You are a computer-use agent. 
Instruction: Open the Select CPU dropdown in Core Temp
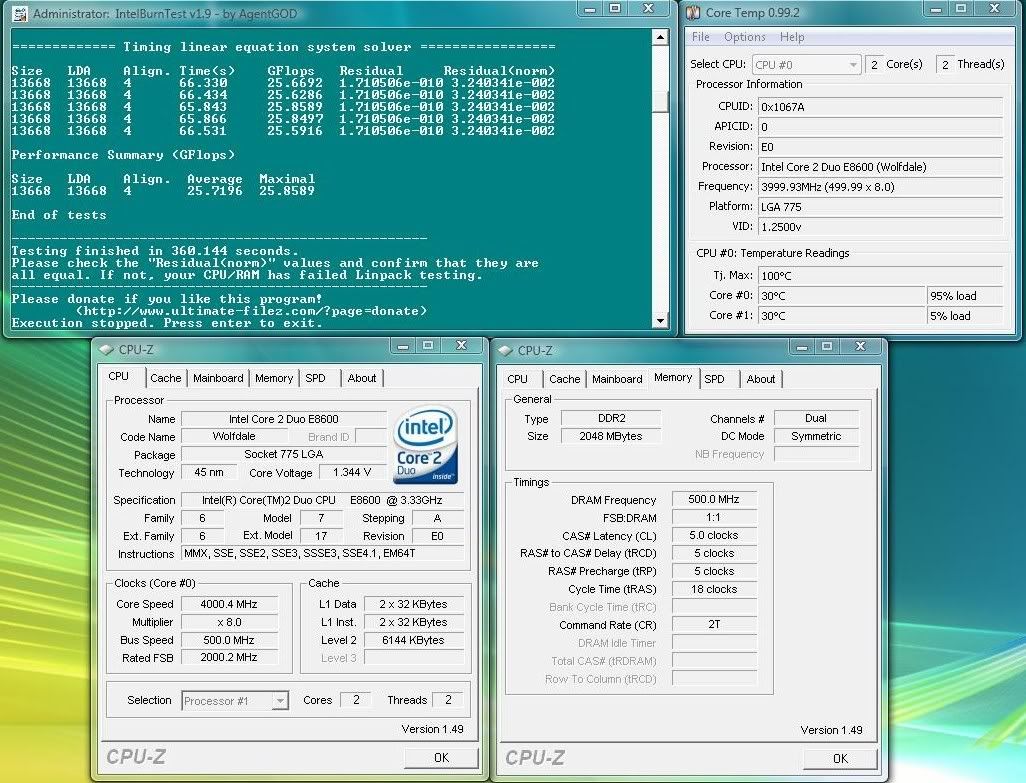tap(805, 65)
